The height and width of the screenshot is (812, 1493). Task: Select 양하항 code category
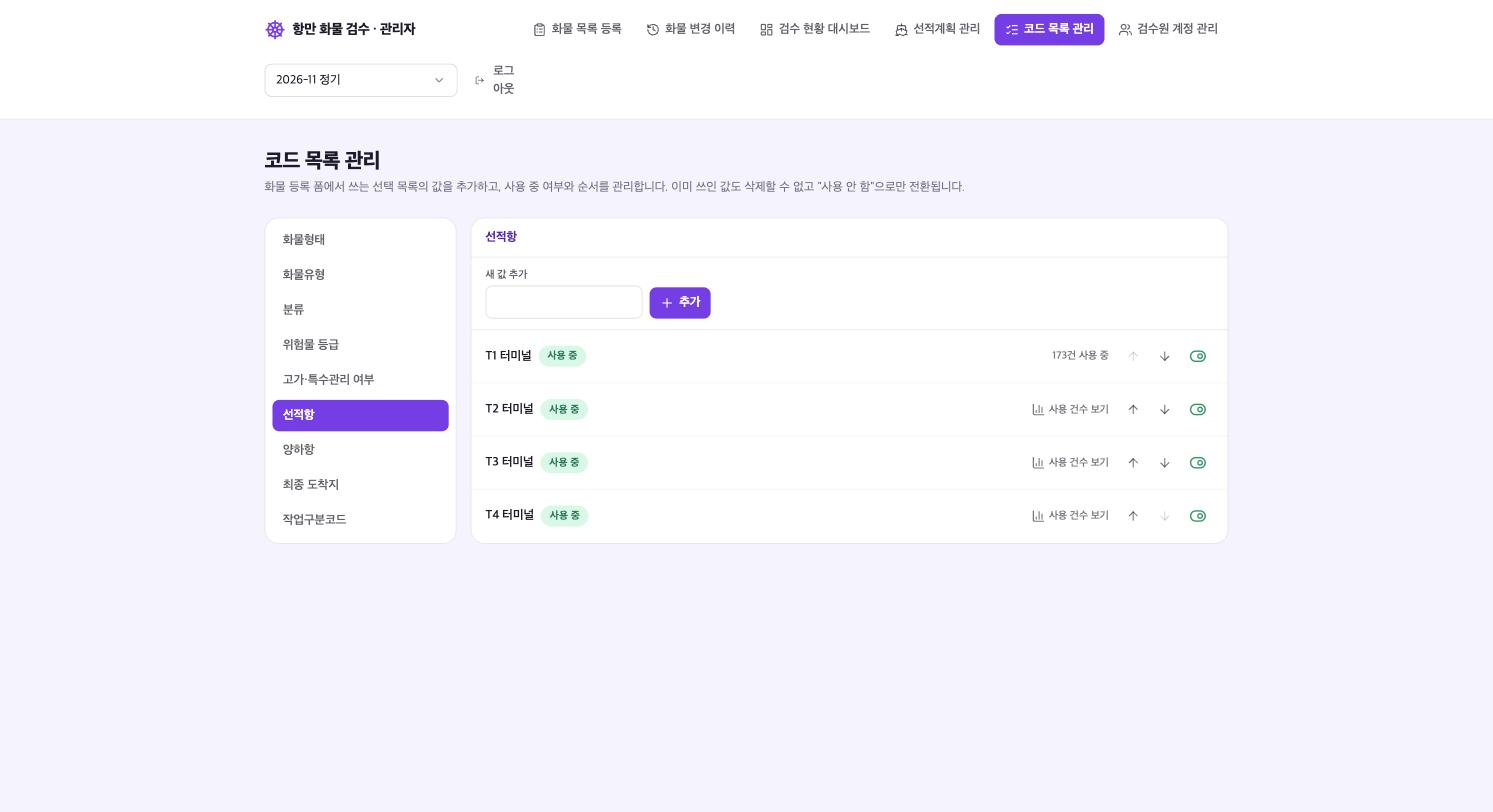[361, 450]
